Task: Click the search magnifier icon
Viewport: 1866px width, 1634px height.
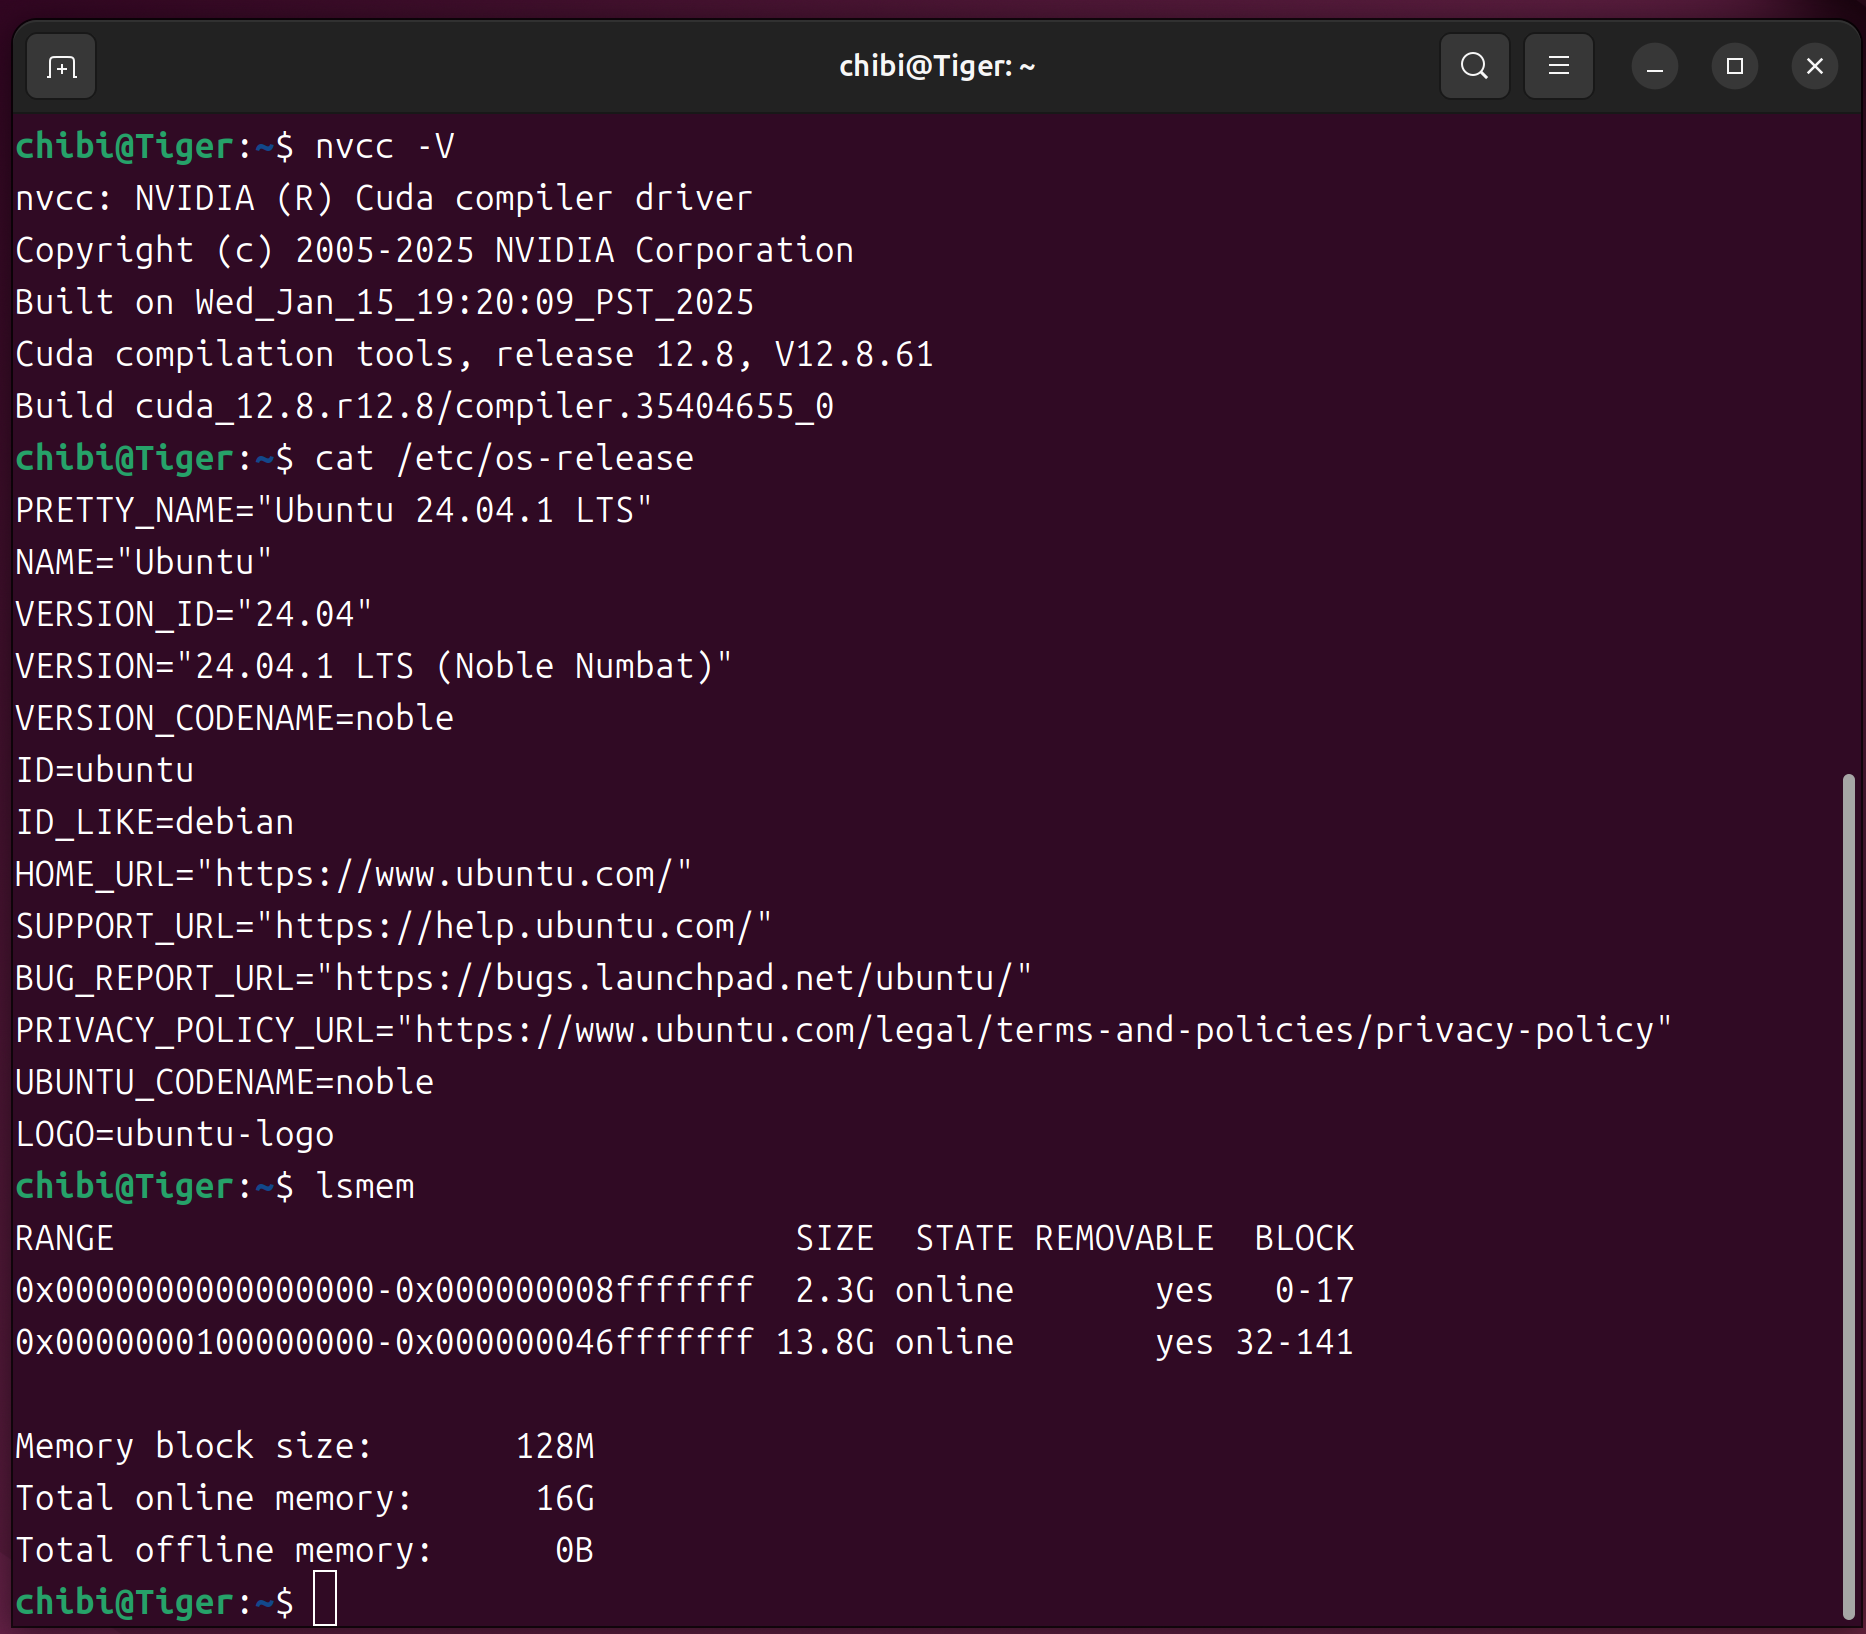Action: click(1474, 67)
